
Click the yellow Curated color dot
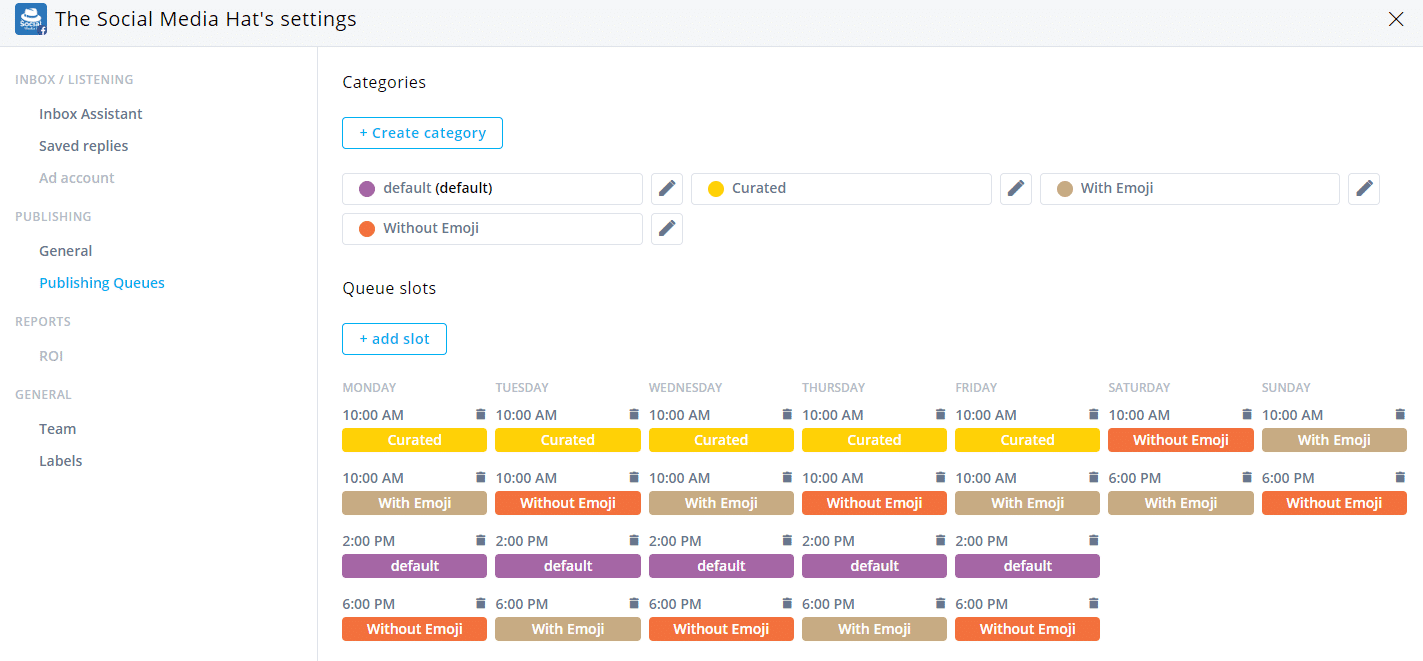716,188
